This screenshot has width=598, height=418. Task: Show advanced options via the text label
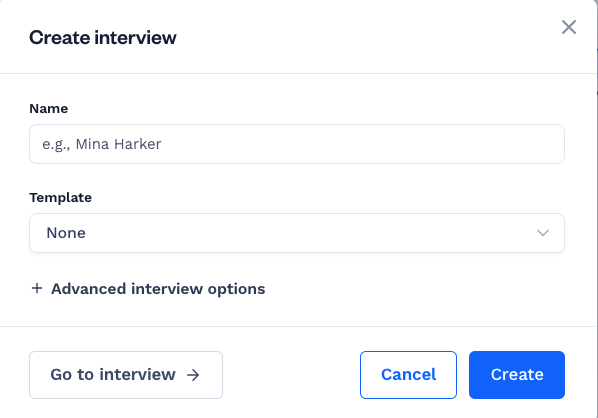tap(158, 289)
